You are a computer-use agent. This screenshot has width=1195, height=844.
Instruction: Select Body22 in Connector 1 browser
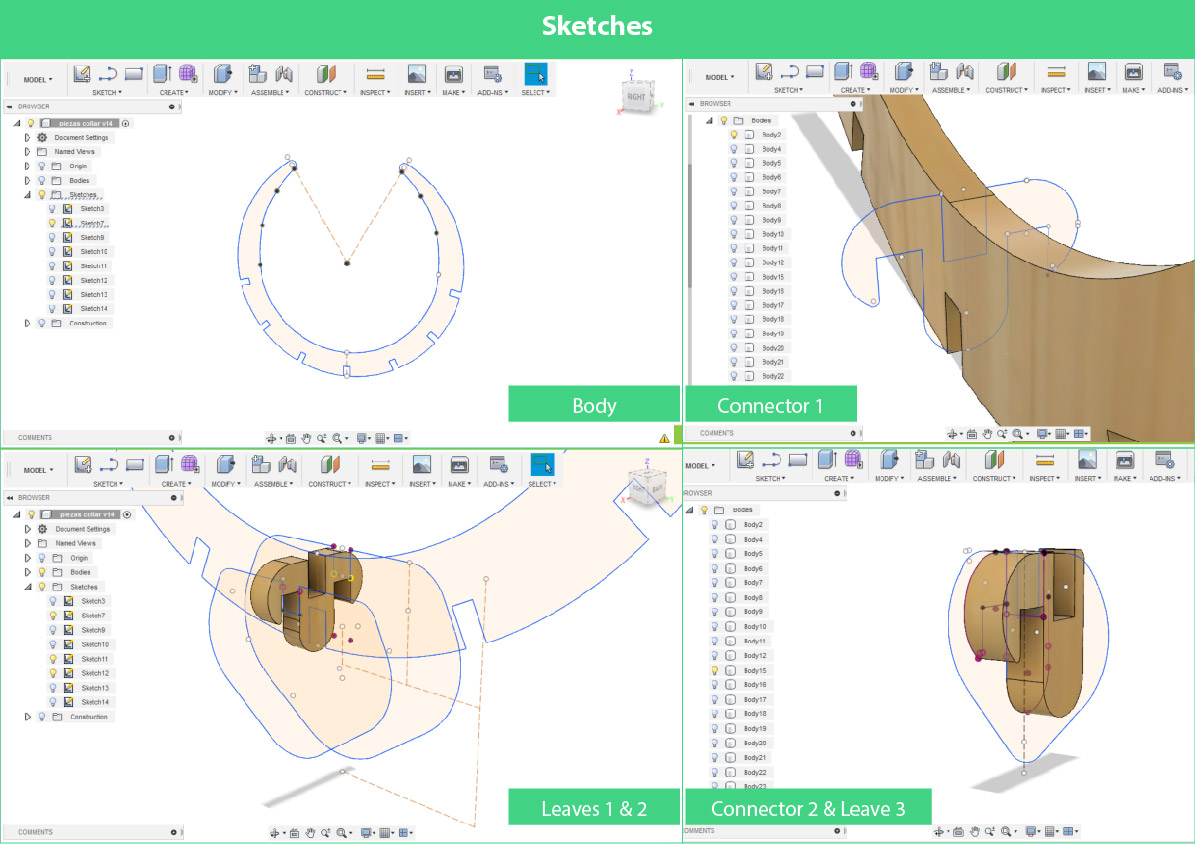click(x=773, y=376)
